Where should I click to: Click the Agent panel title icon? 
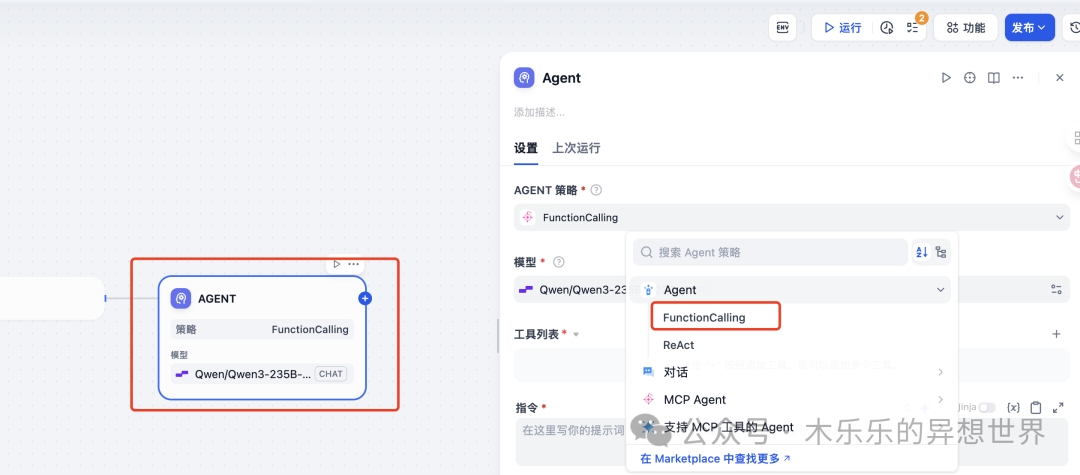(525, 78)
